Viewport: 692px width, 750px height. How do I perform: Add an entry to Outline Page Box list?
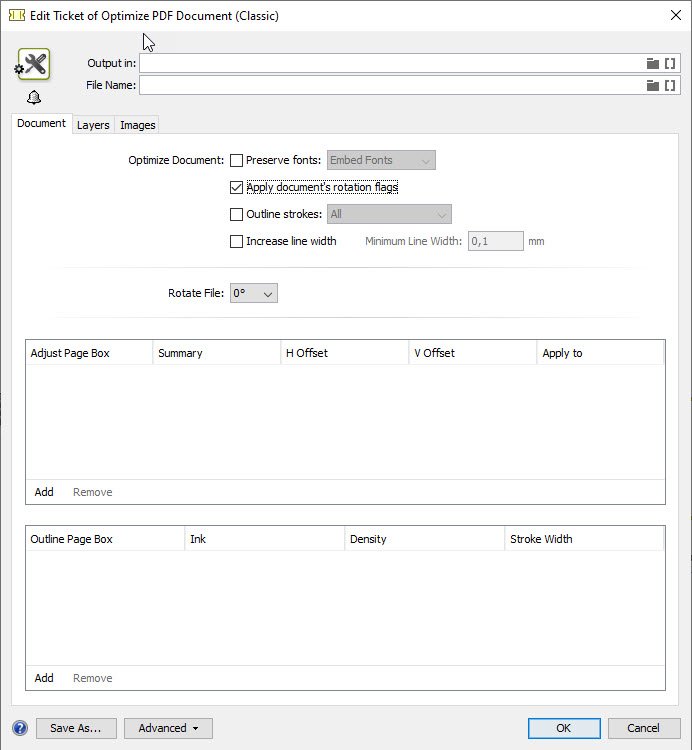[x=44, y=678]
